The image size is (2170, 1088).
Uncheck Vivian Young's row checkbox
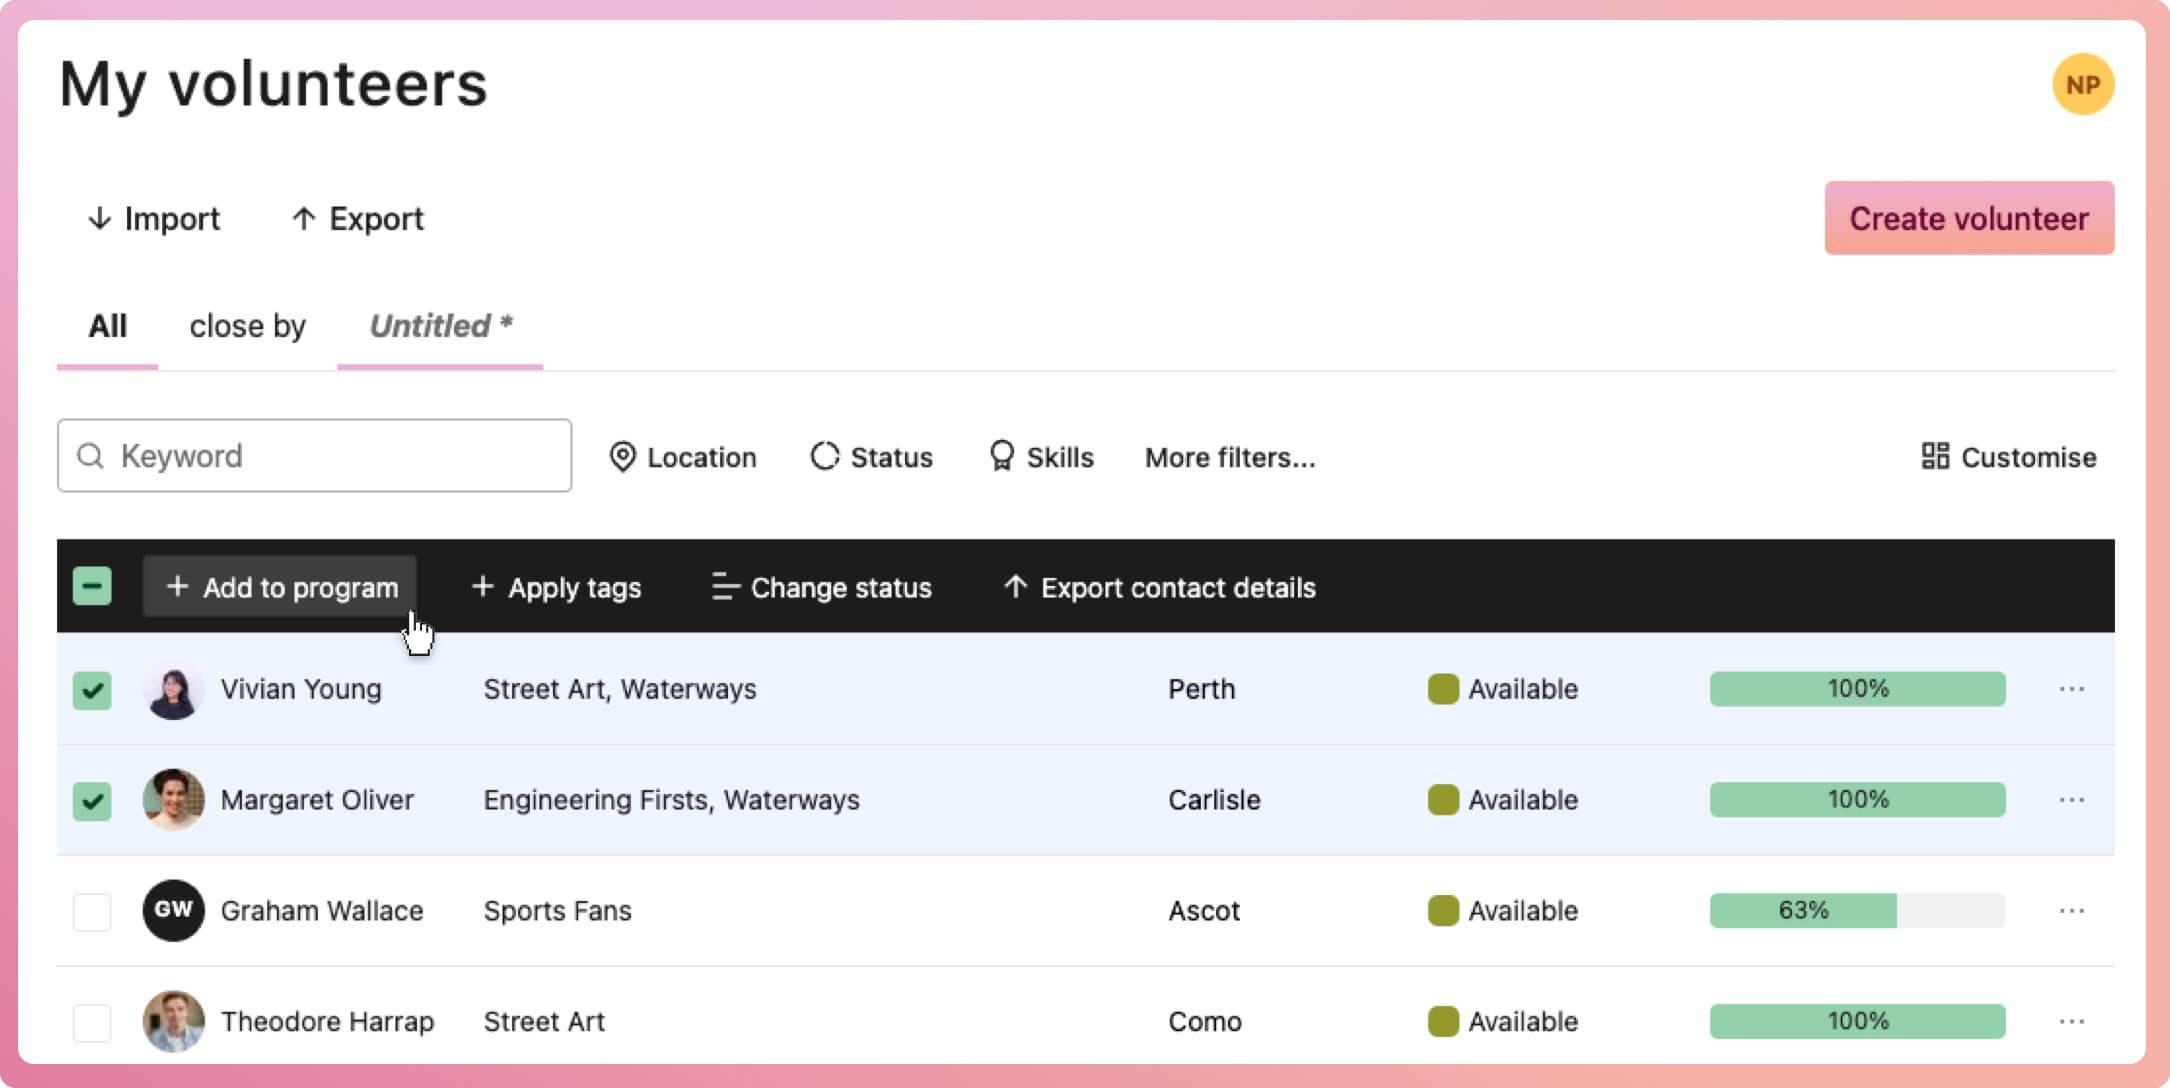click(x=92, y=690)
